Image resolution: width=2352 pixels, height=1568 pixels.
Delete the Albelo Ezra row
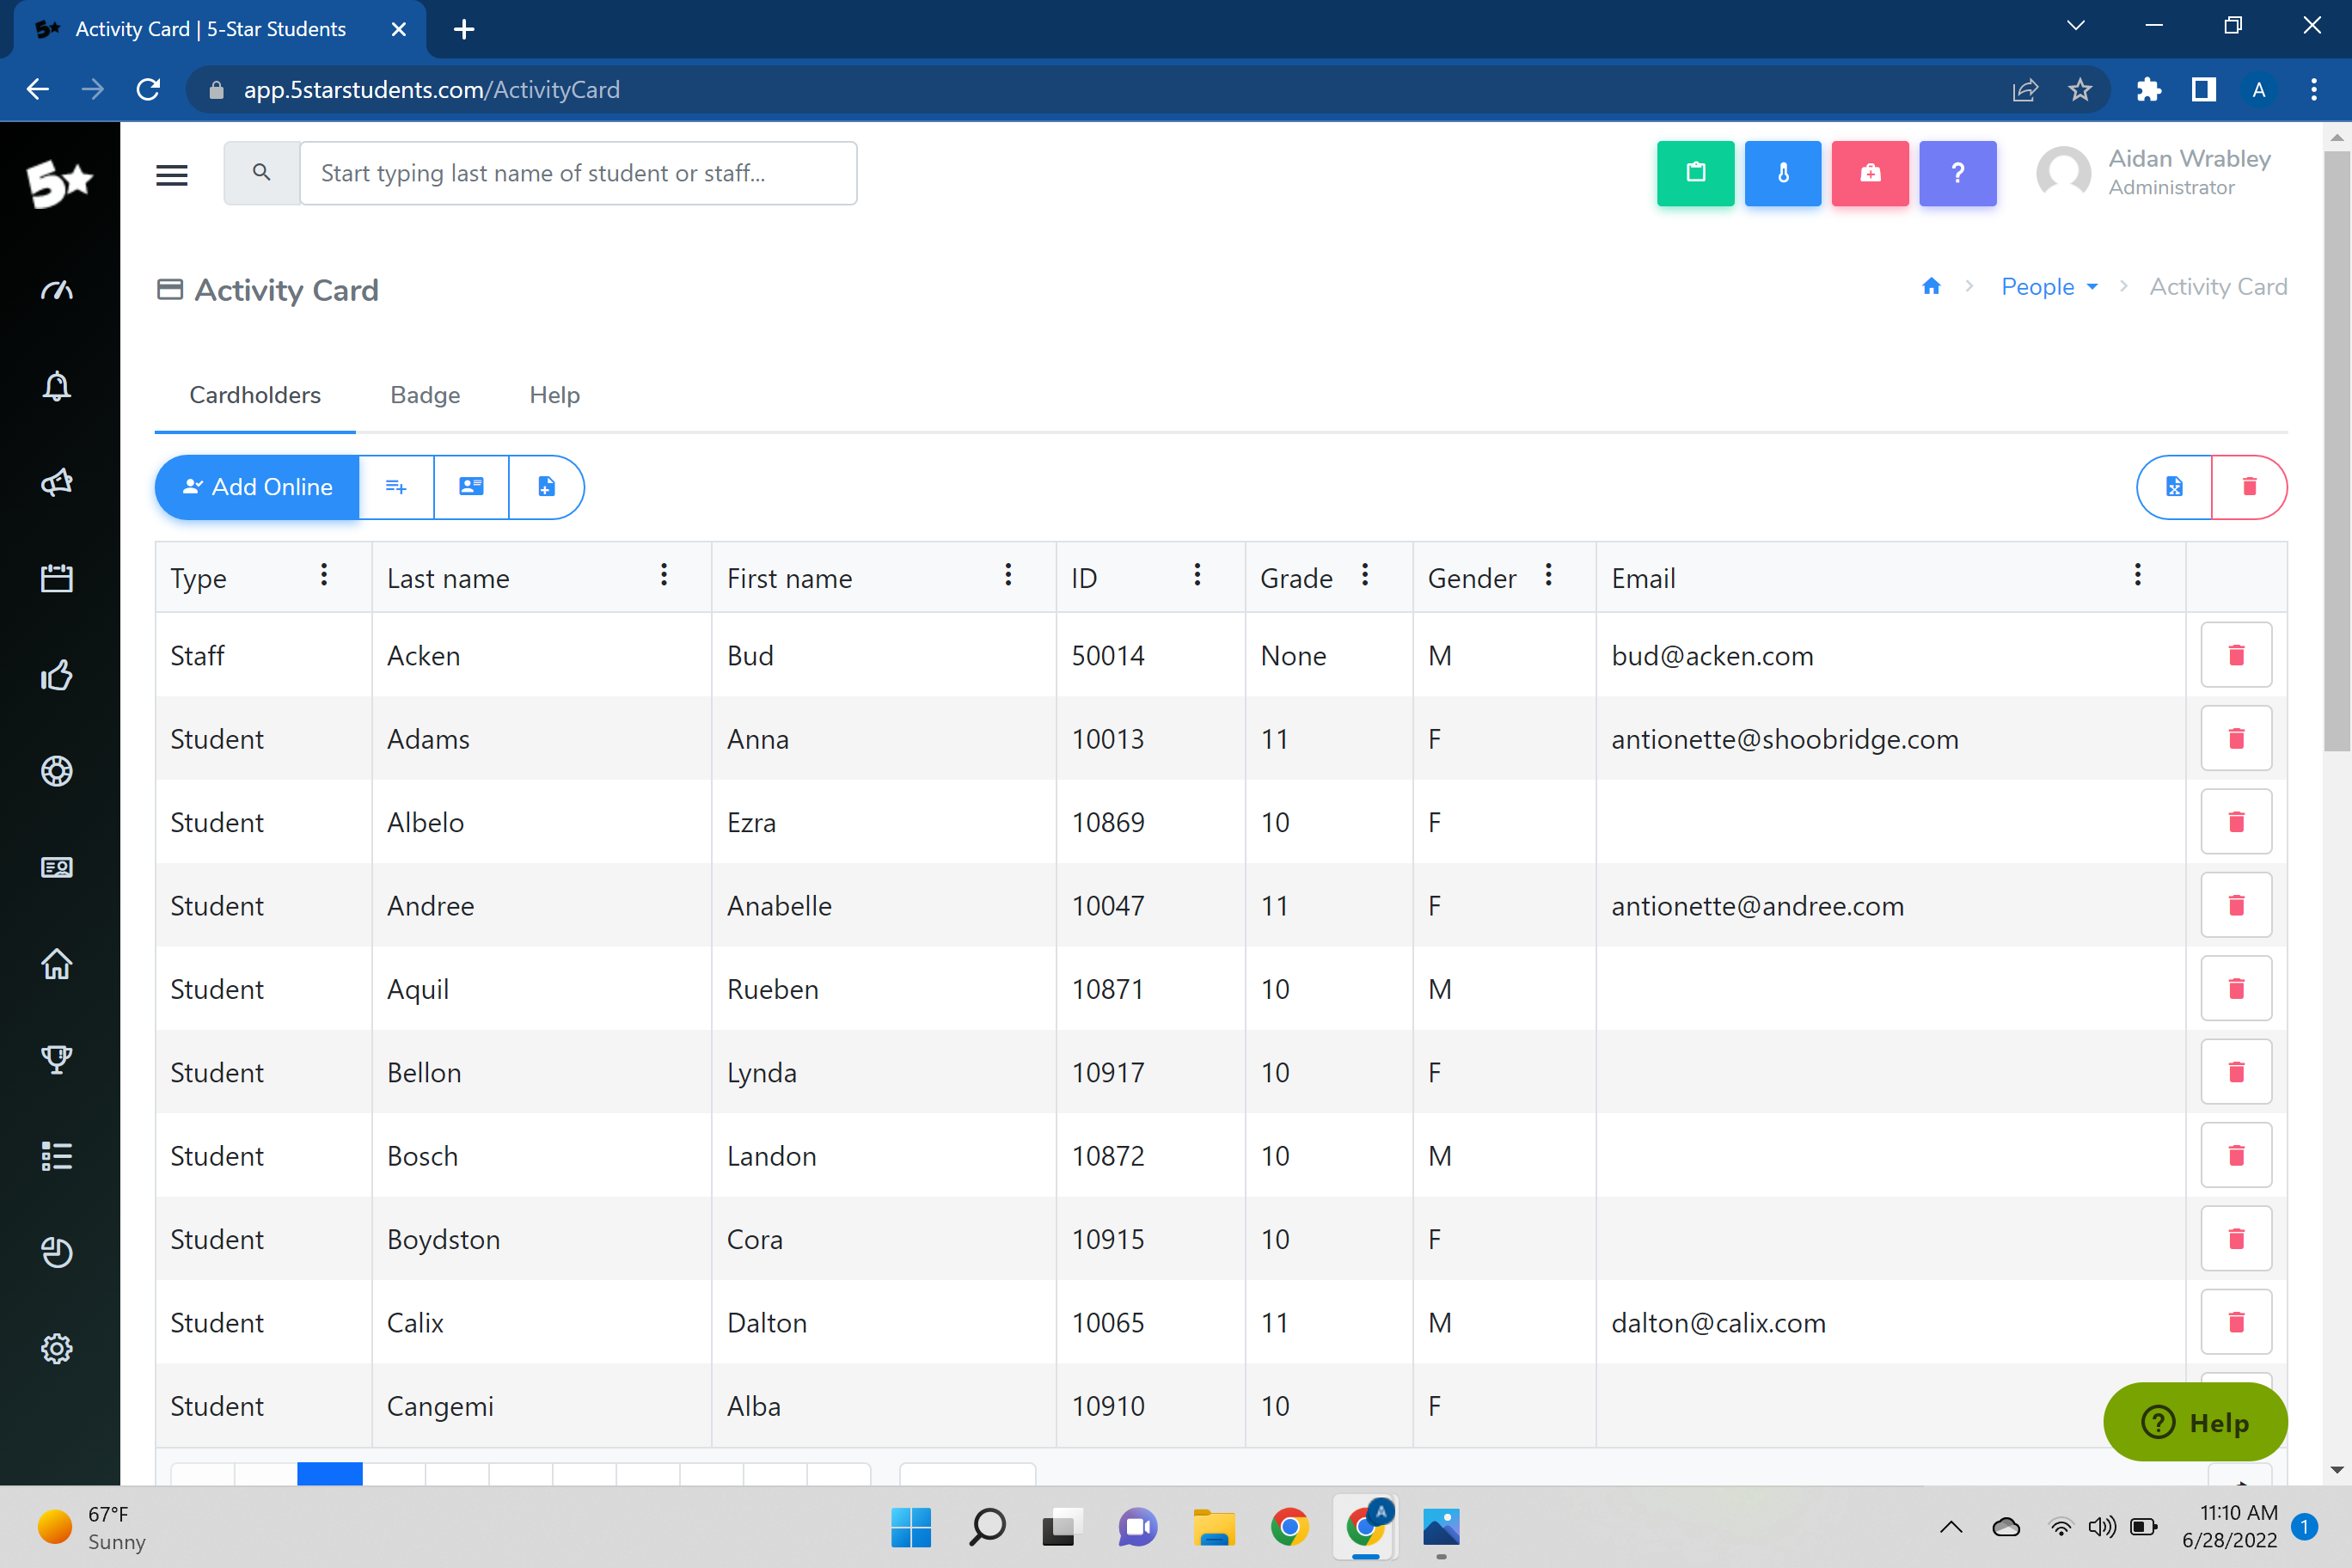click(2236, 822)
